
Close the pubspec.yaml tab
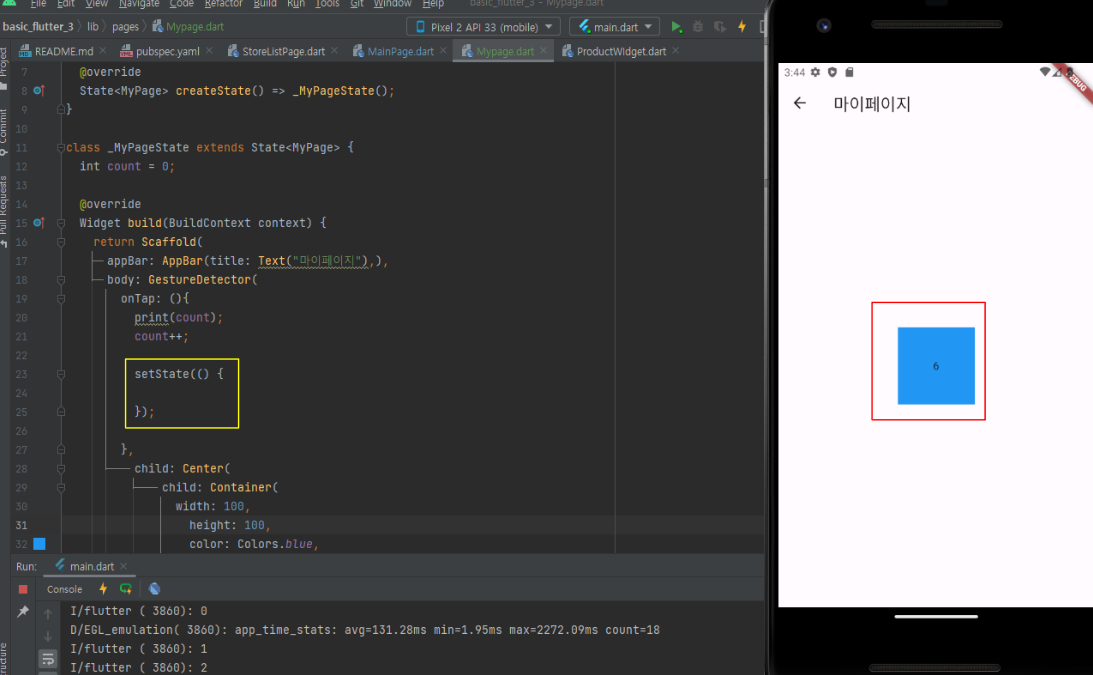tap(209, 51)
